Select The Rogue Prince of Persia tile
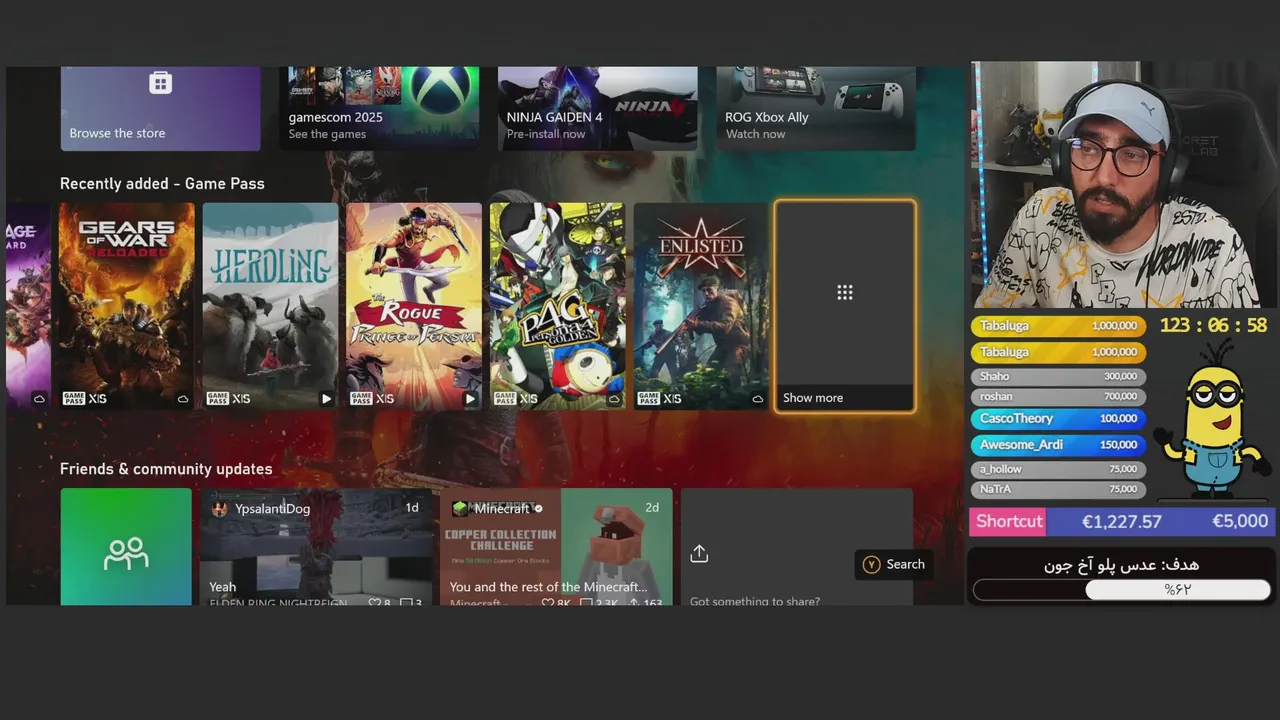 tap(414, 306)
